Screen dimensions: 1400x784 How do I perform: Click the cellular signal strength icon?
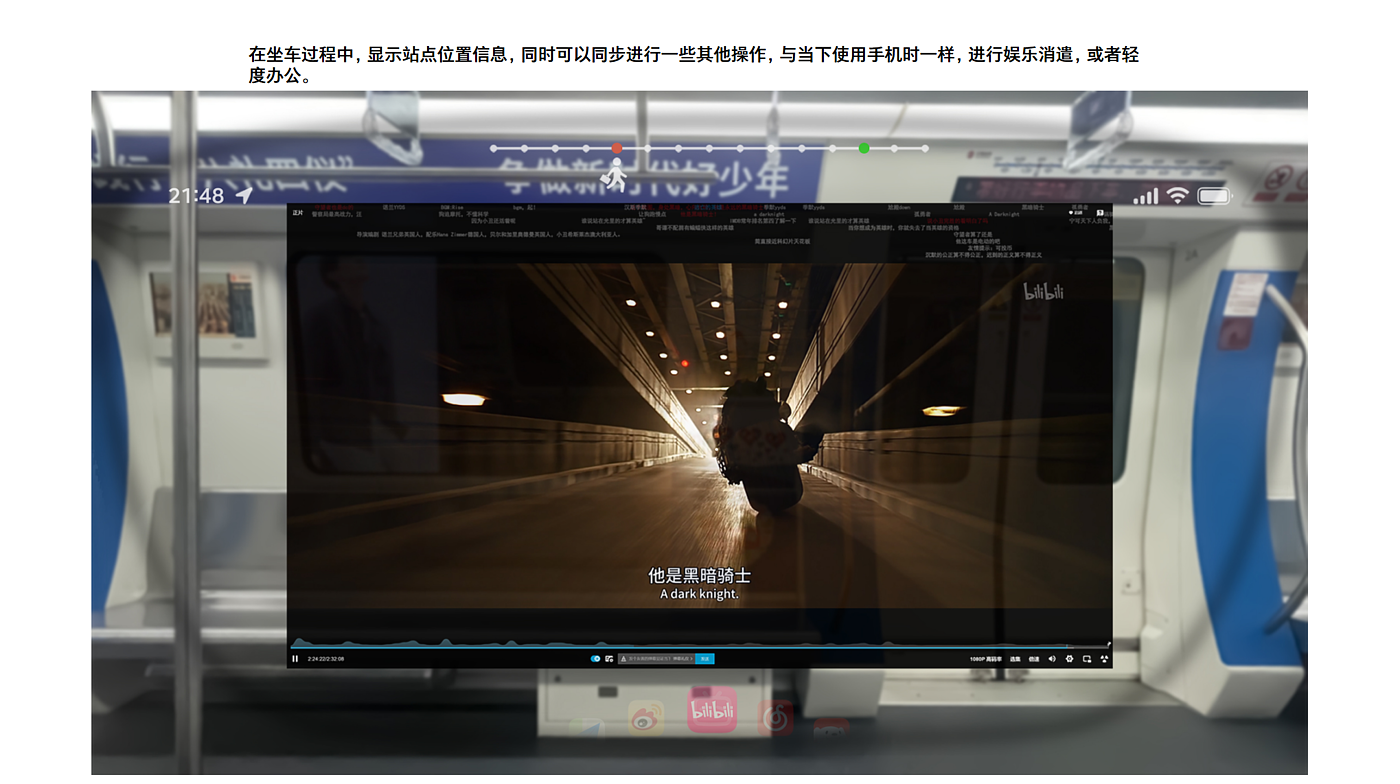point(1146,196)
